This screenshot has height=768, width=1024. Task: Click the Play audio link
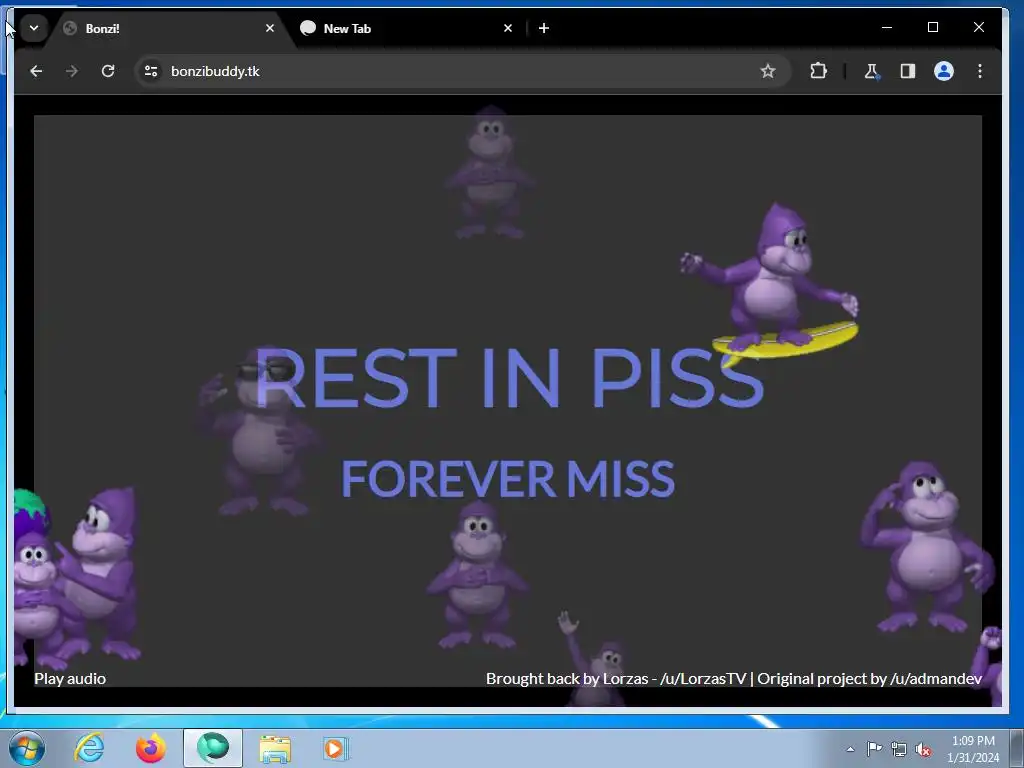point(70,679)
